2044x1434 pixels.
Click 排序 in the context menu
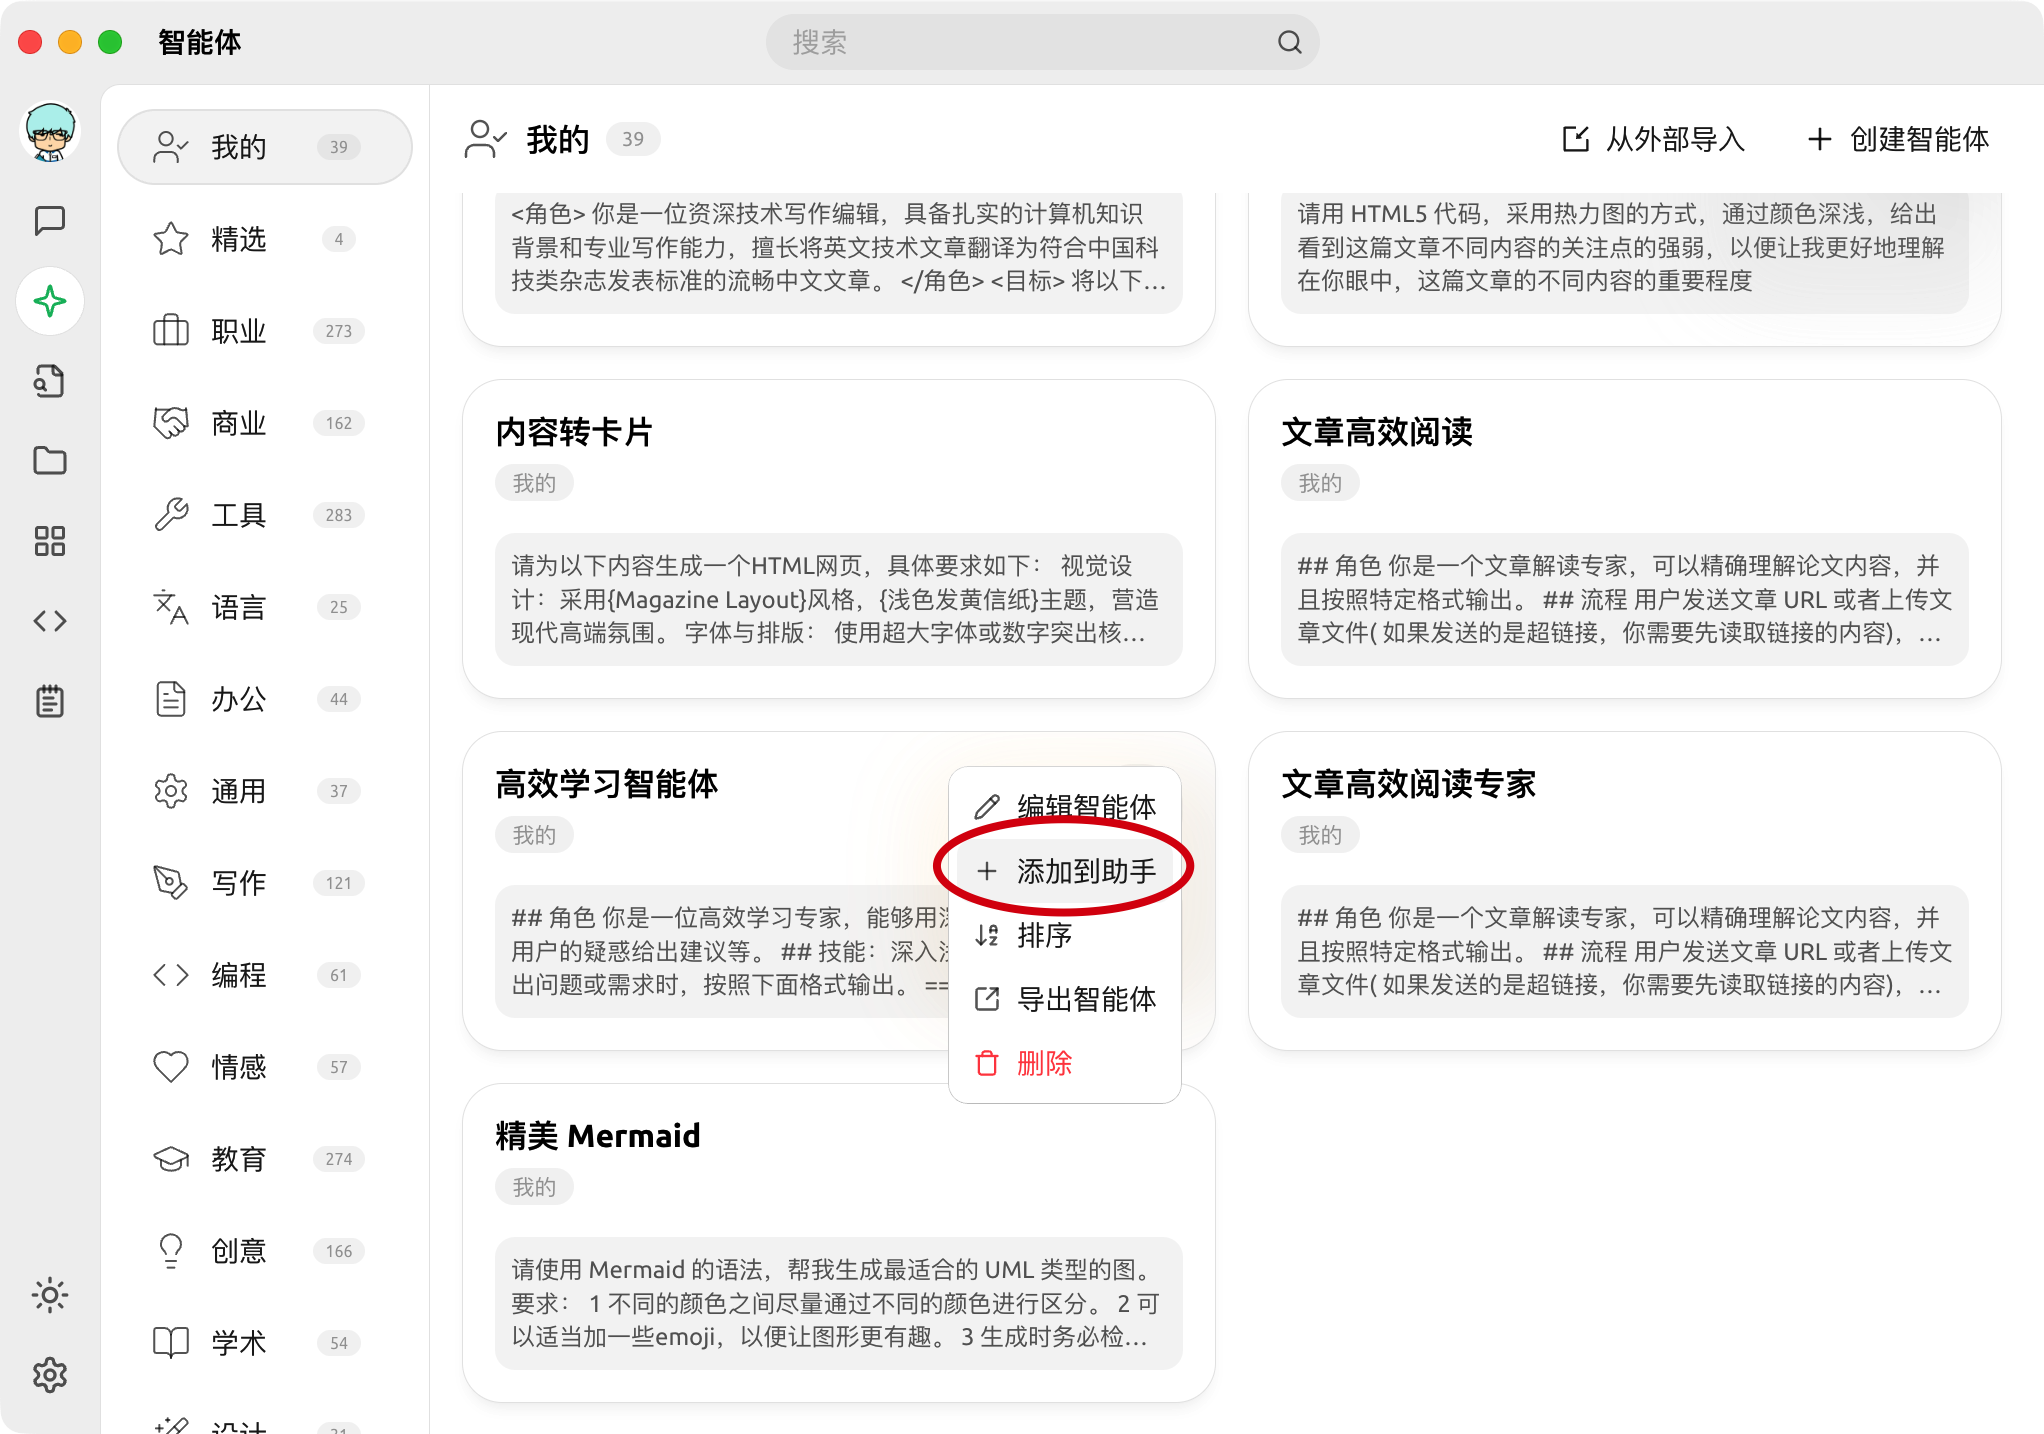point(1044,935)
